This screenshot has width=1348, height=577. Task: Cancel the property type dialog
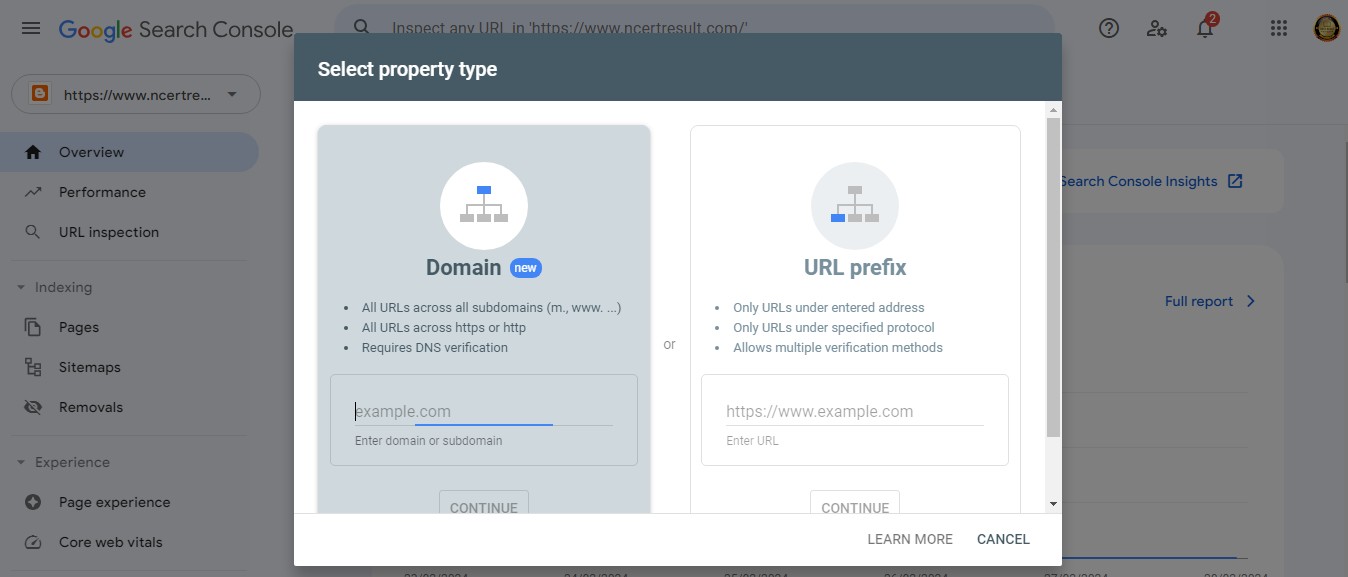pos(1003,539)
